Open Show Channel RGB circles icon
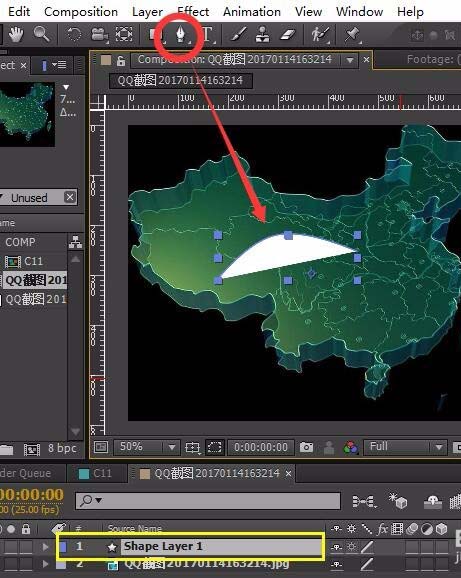The width and height of the screenshot is (461, 578). coord(350,448)
